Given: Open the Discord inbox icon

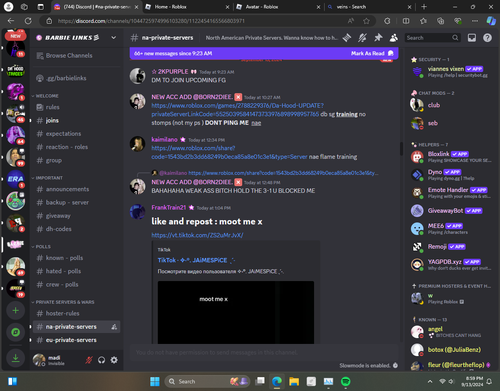Looking at the screenshot, I should 472,38.
